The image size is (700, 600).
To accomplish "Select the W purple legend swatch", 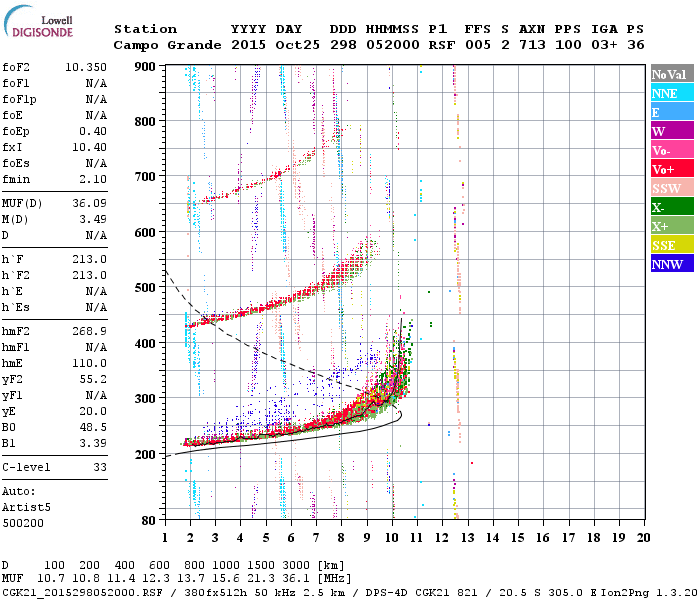I will point(672,131).
